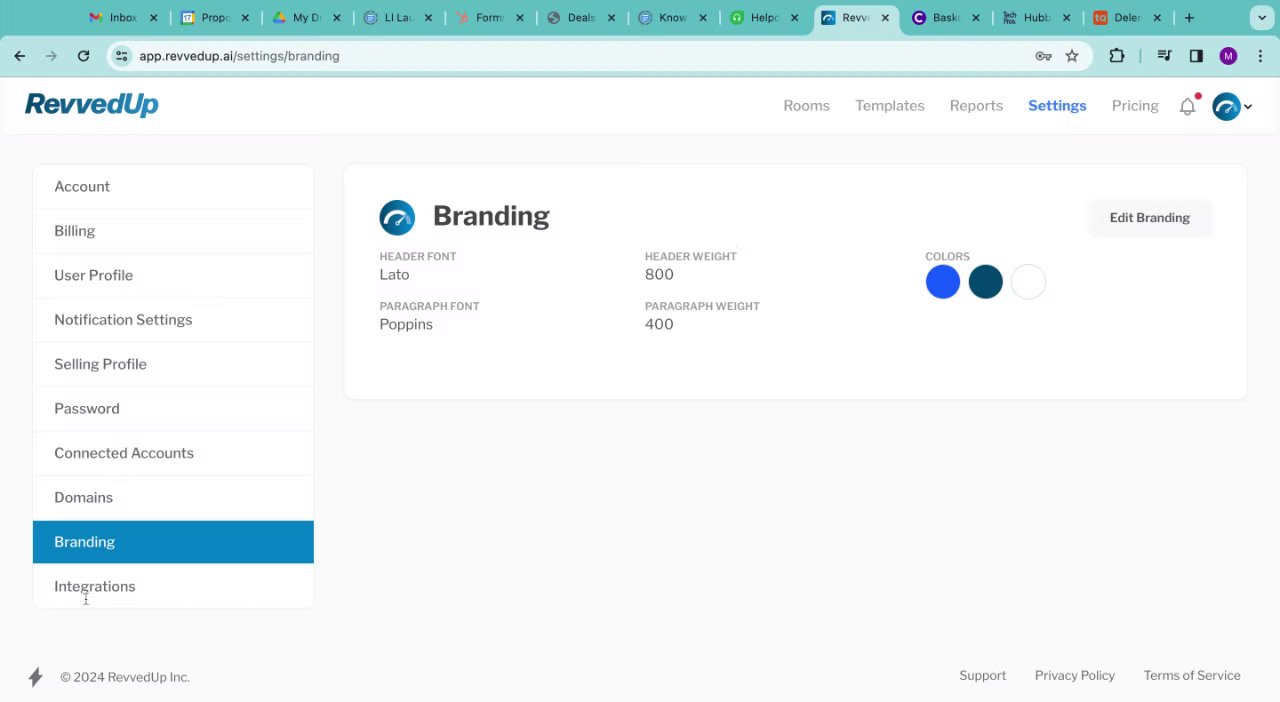Viewport: 1280px width, 702px height.
Task: Click the lightning bolt footer icon
Action: (35, 677)
